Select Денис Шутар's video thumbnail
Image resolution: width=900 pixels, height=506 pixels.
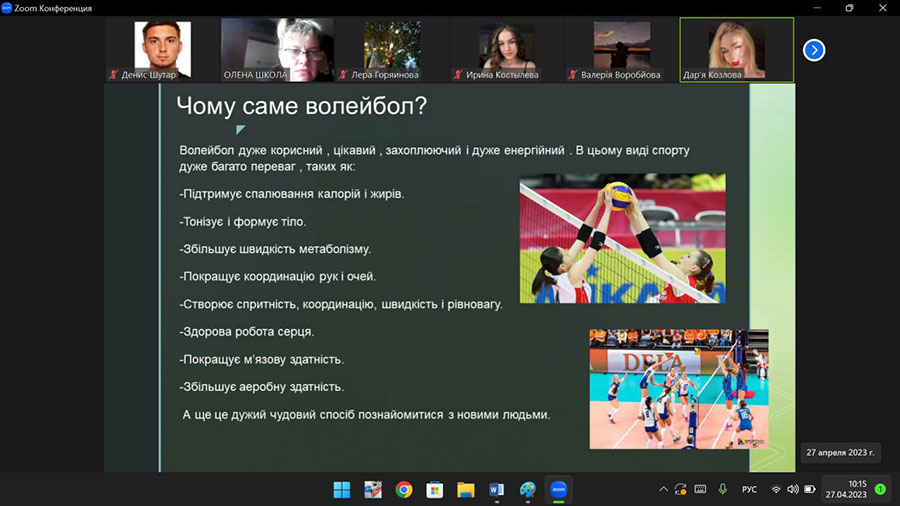(x=162, y=49)
